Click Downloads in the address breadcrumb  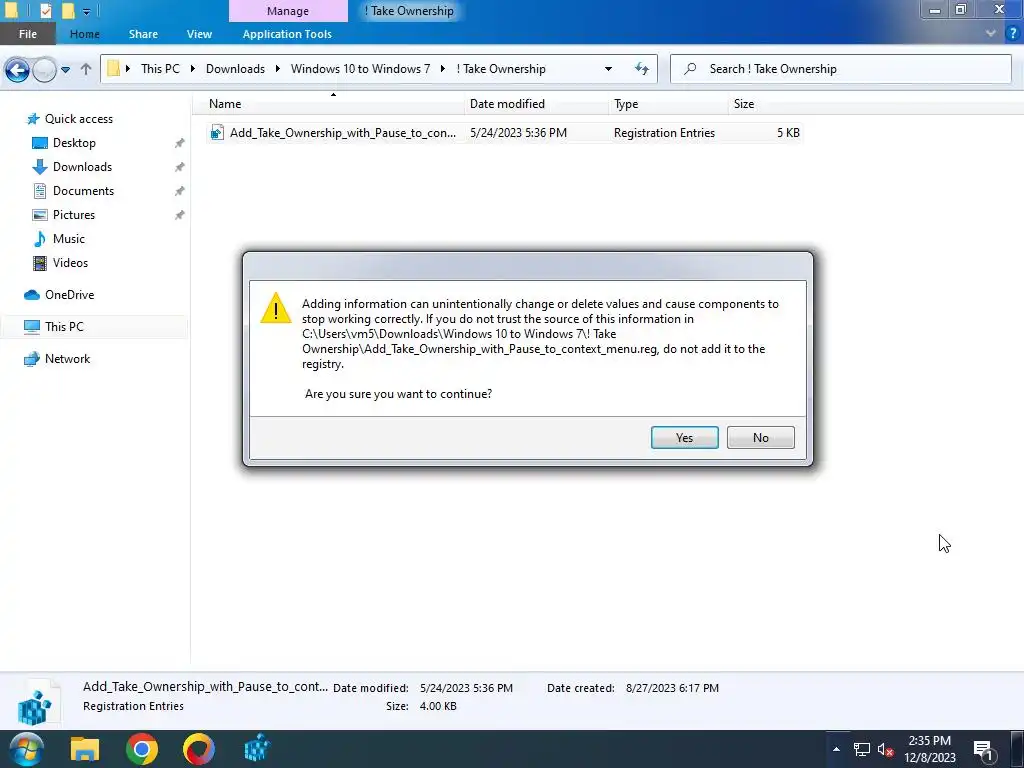tap(235, 69)
